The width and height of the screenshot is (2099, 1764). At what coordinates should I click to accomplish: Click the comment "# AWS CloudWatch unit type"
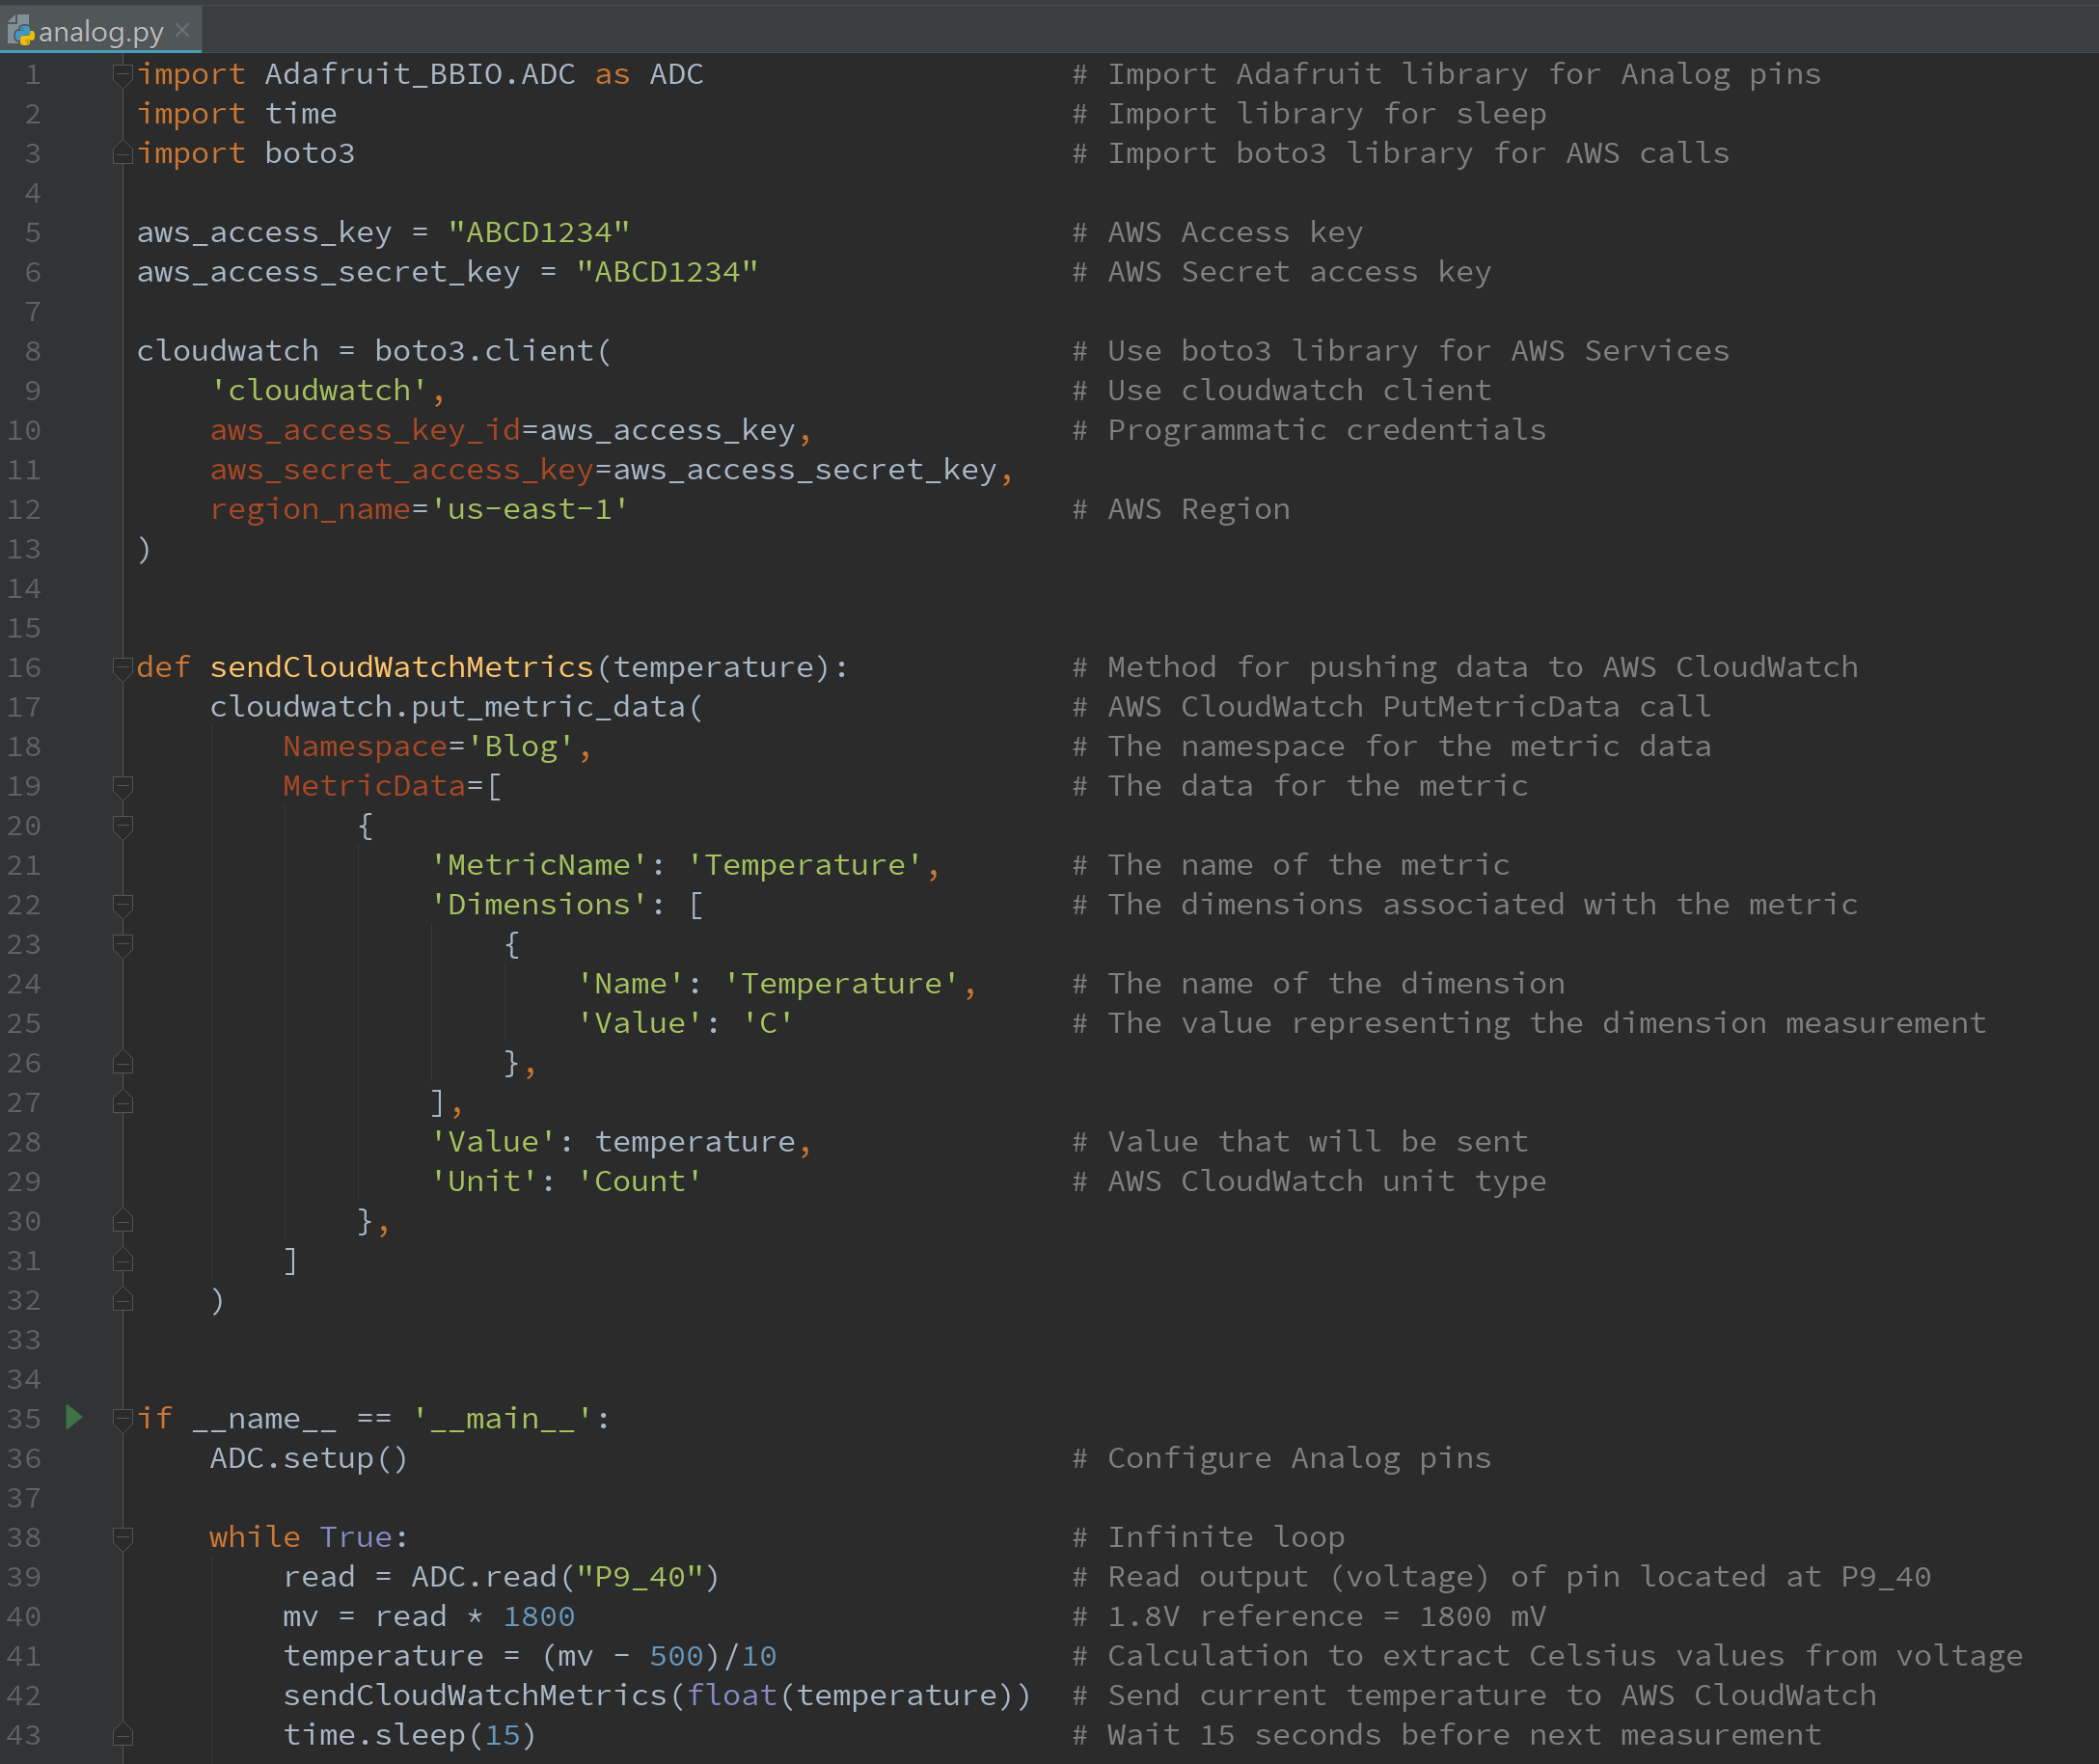tap(1309, 1181)
